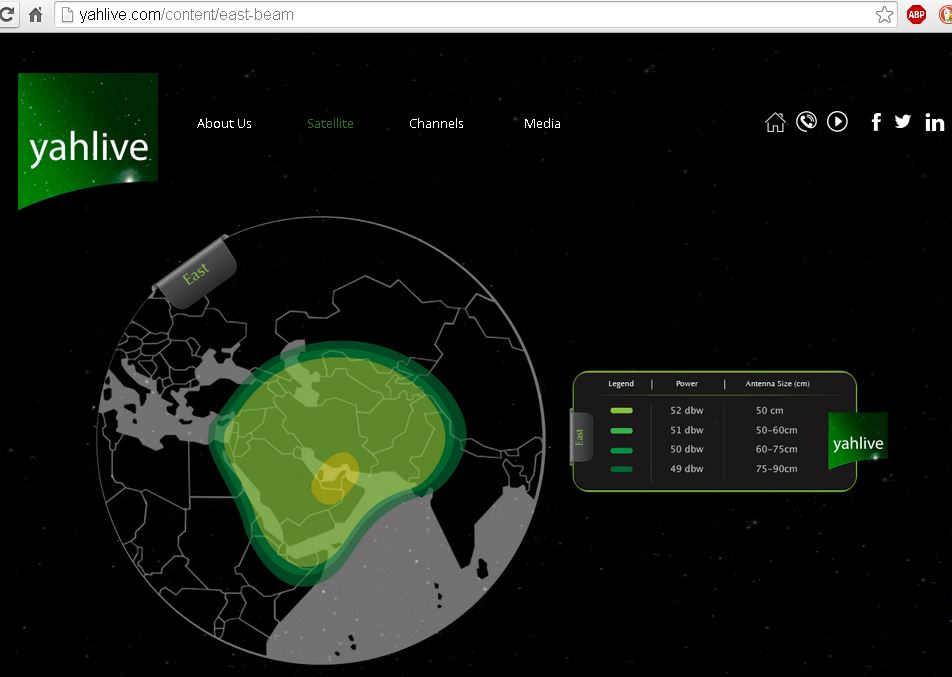Screen dimensions: 952x677
Task: Open the Yahlive LinkedIn icon
Action: pyautogui.click(x=935, y=122)
